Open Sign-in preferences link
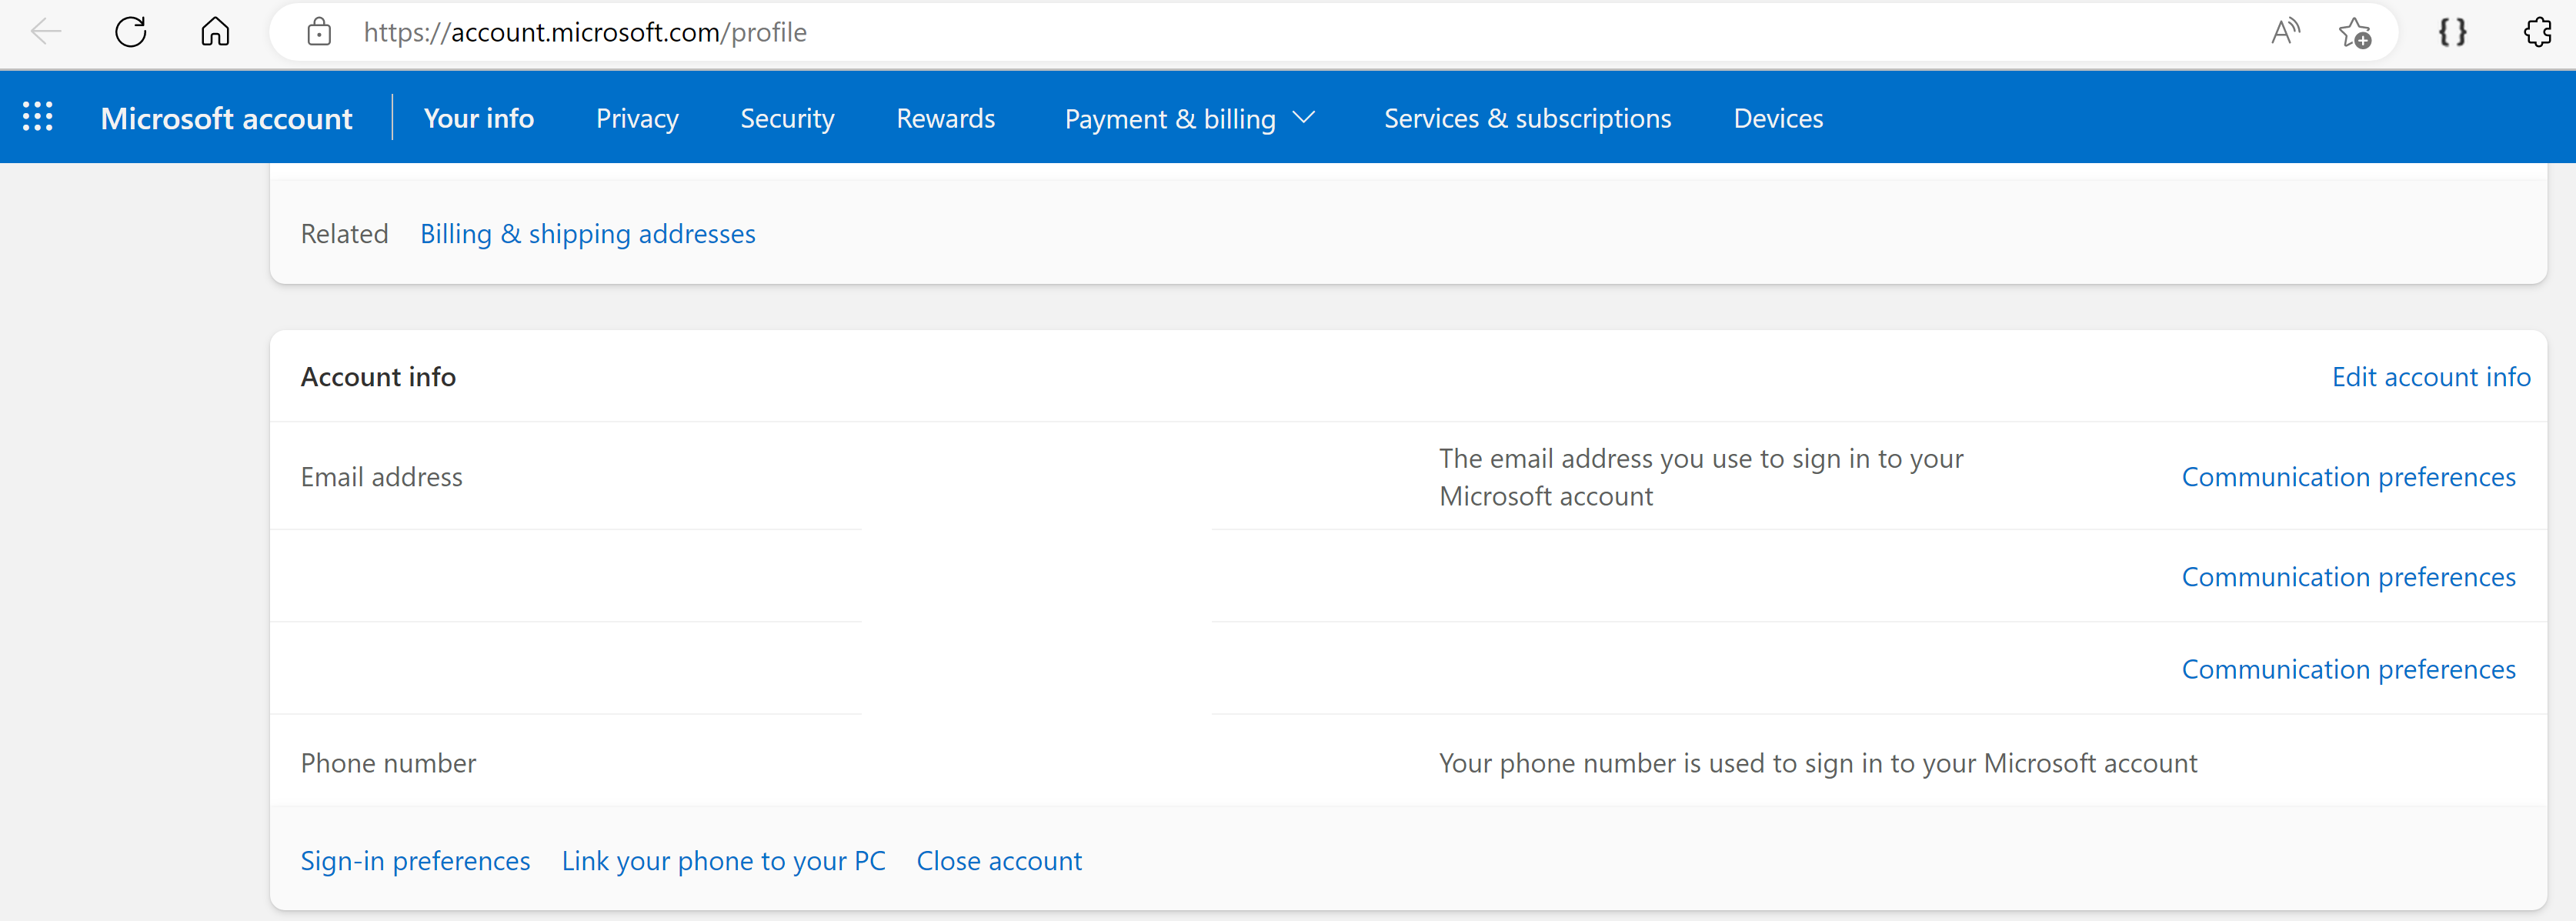The image size is (2576, 921). coord(415,861)
